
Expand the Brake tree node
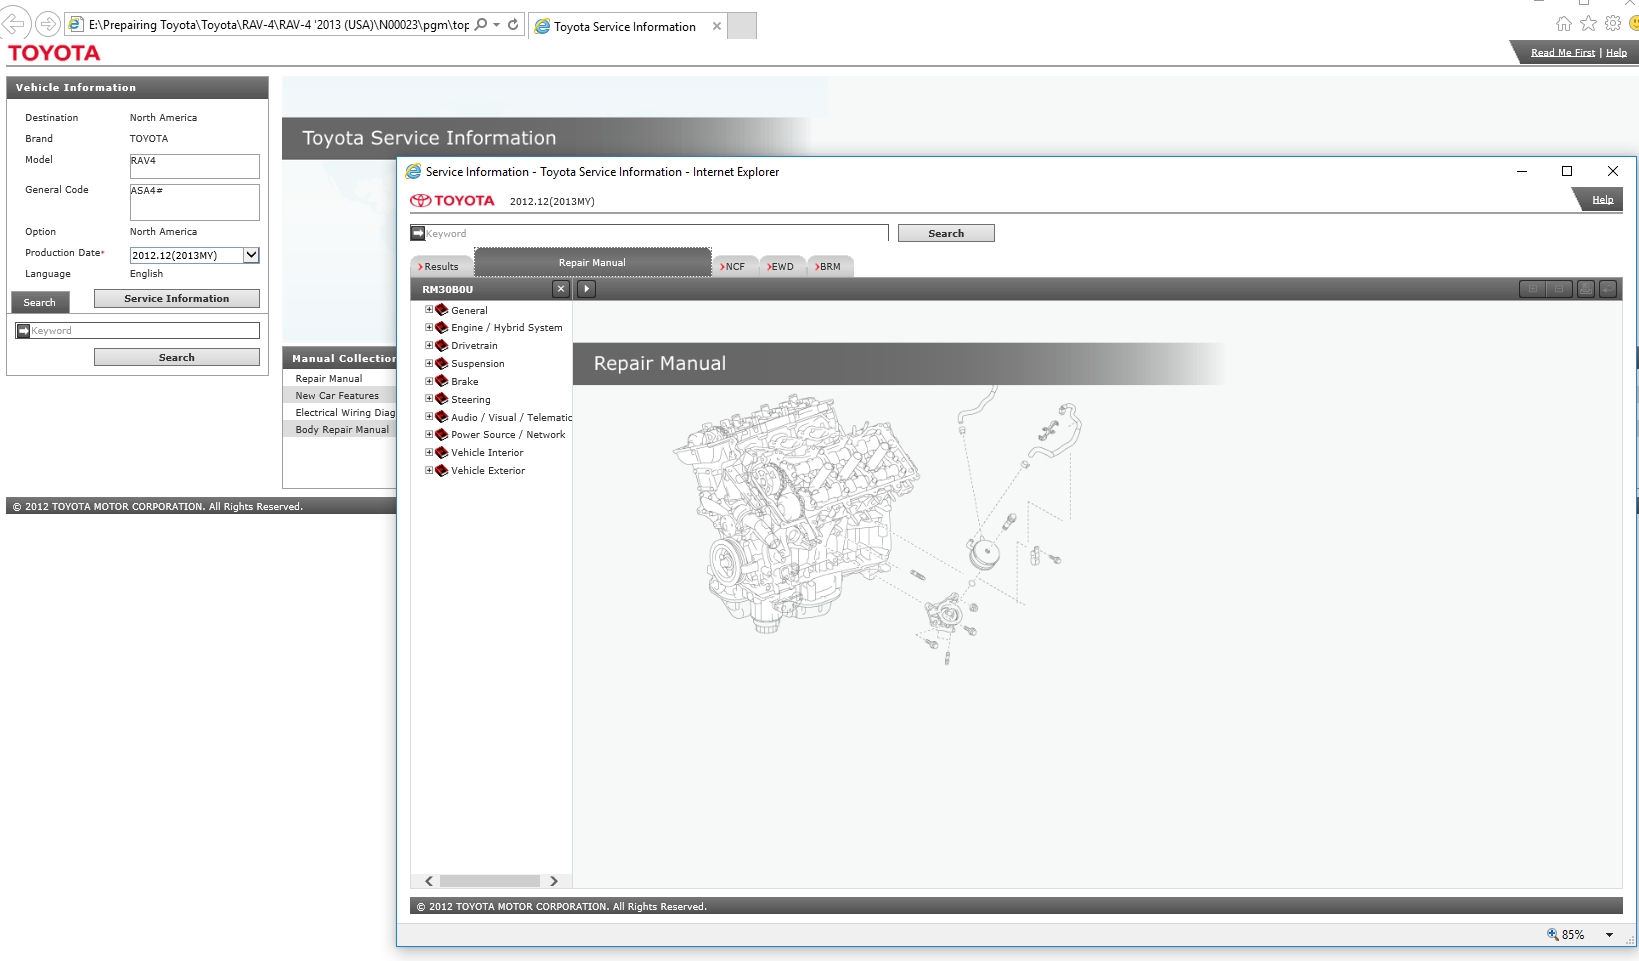pyautogui.click(x=429, y=381)
